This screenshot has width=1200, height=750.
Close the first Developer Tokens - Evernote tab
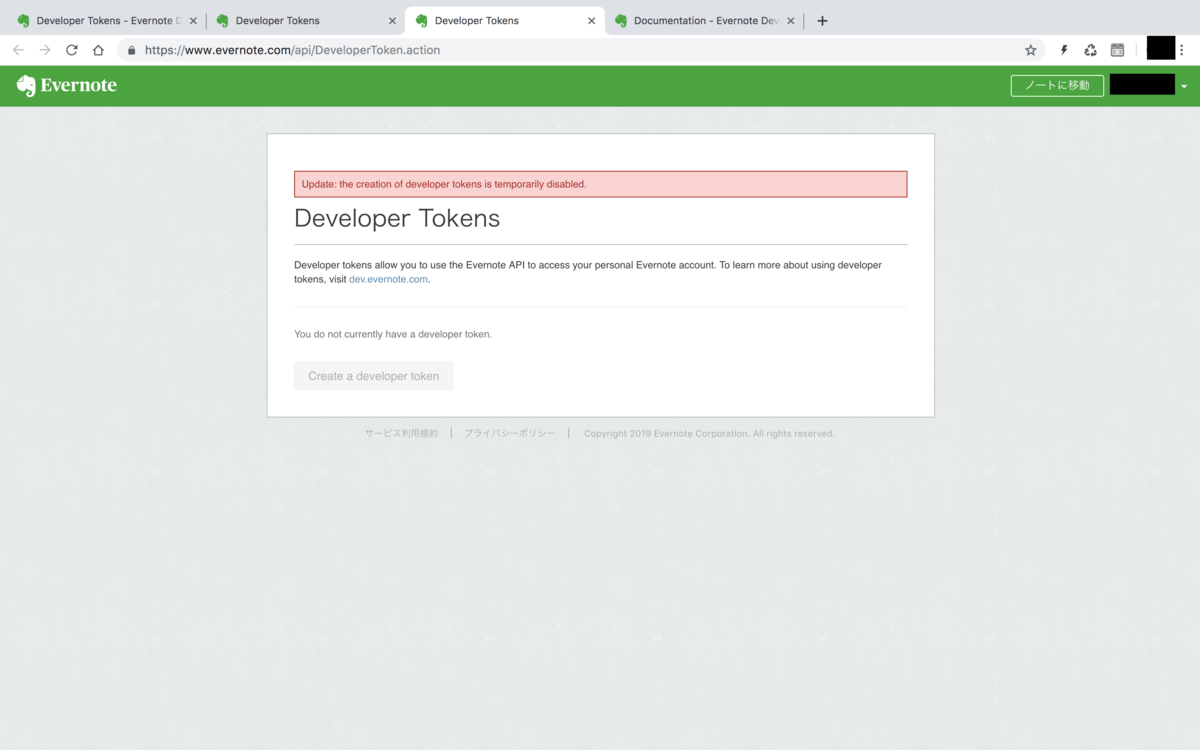tap(193, 20)
